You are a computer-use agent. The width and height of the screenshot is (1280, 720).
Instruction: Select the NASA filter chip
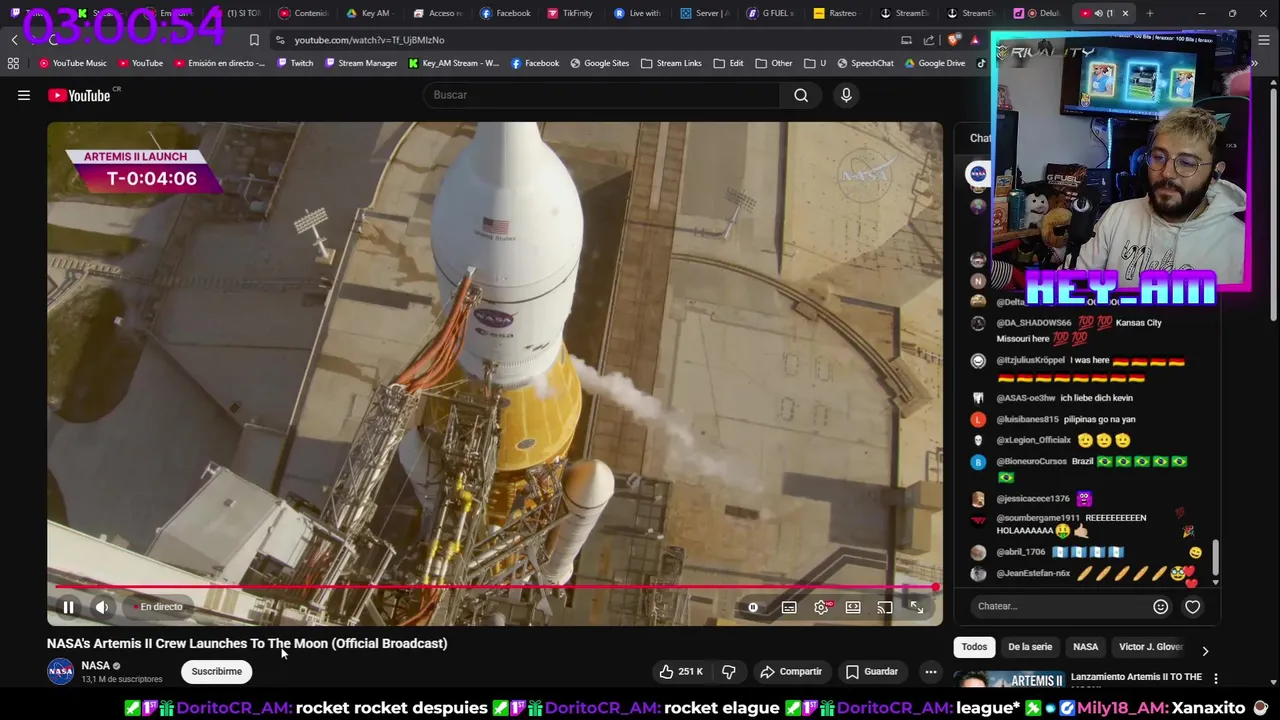1085,647
